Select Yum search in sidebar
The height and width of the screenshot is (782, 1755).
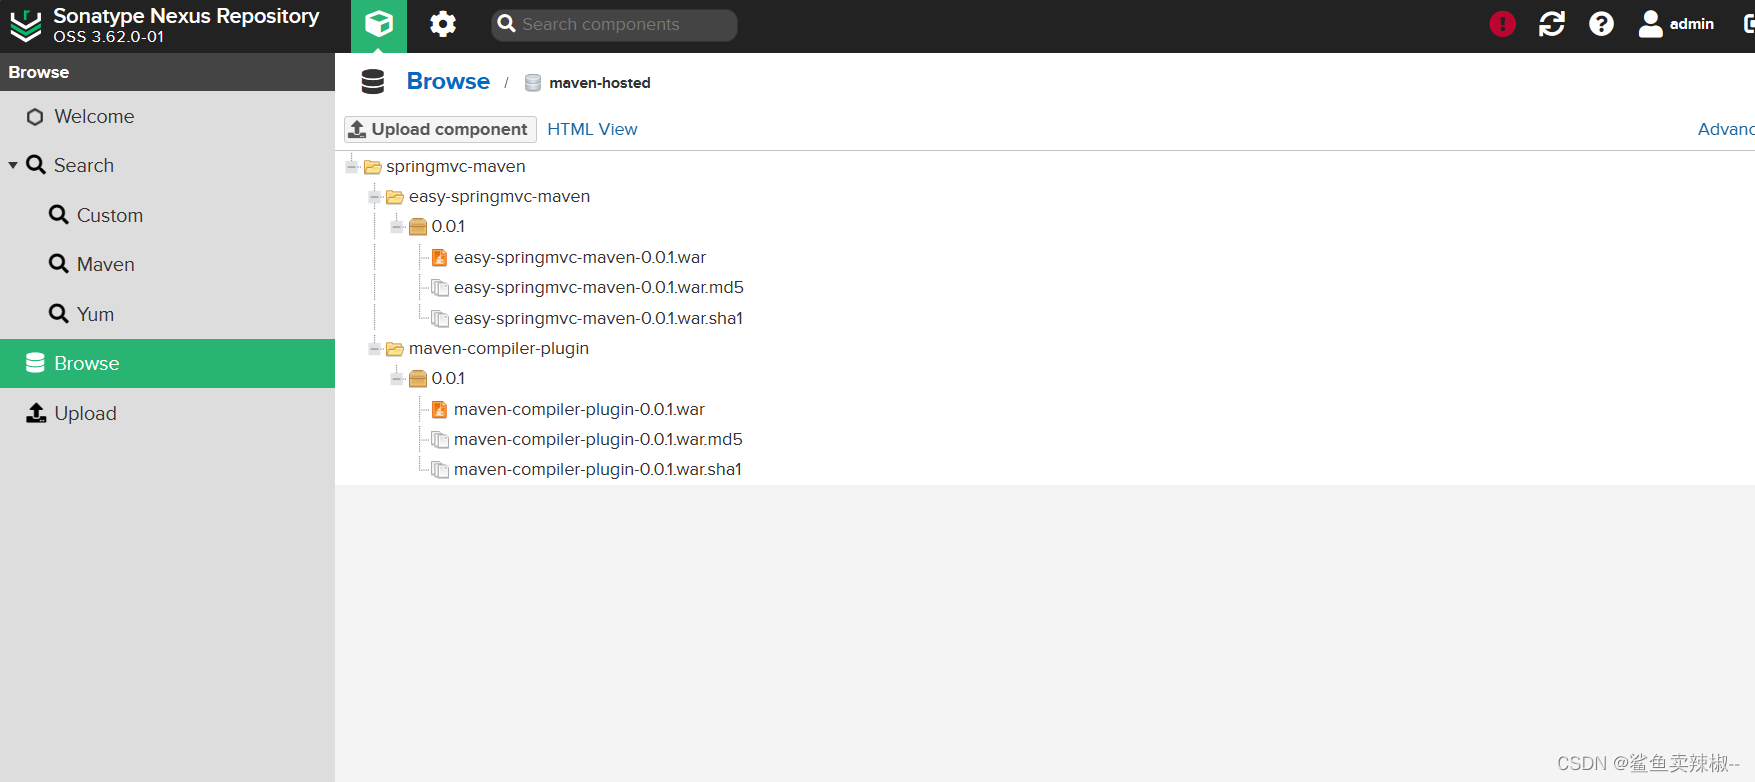click(167, 314)
